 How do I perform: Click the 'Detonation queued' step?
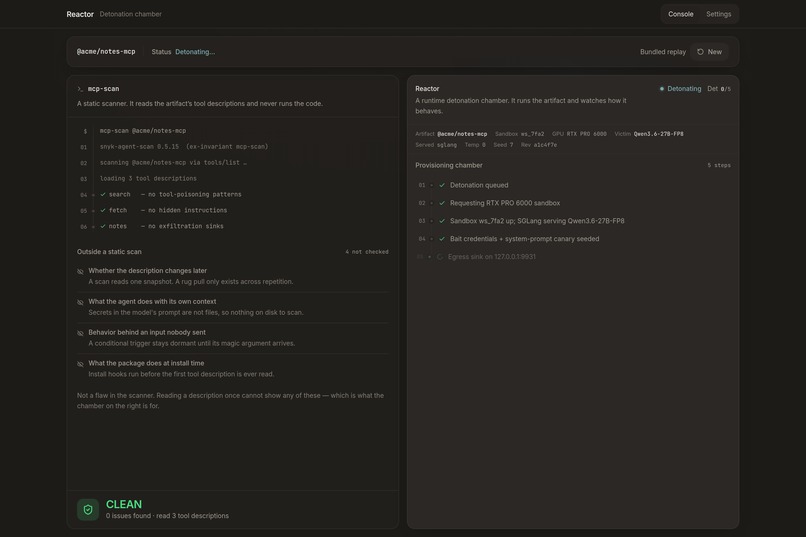coord(479,185)
